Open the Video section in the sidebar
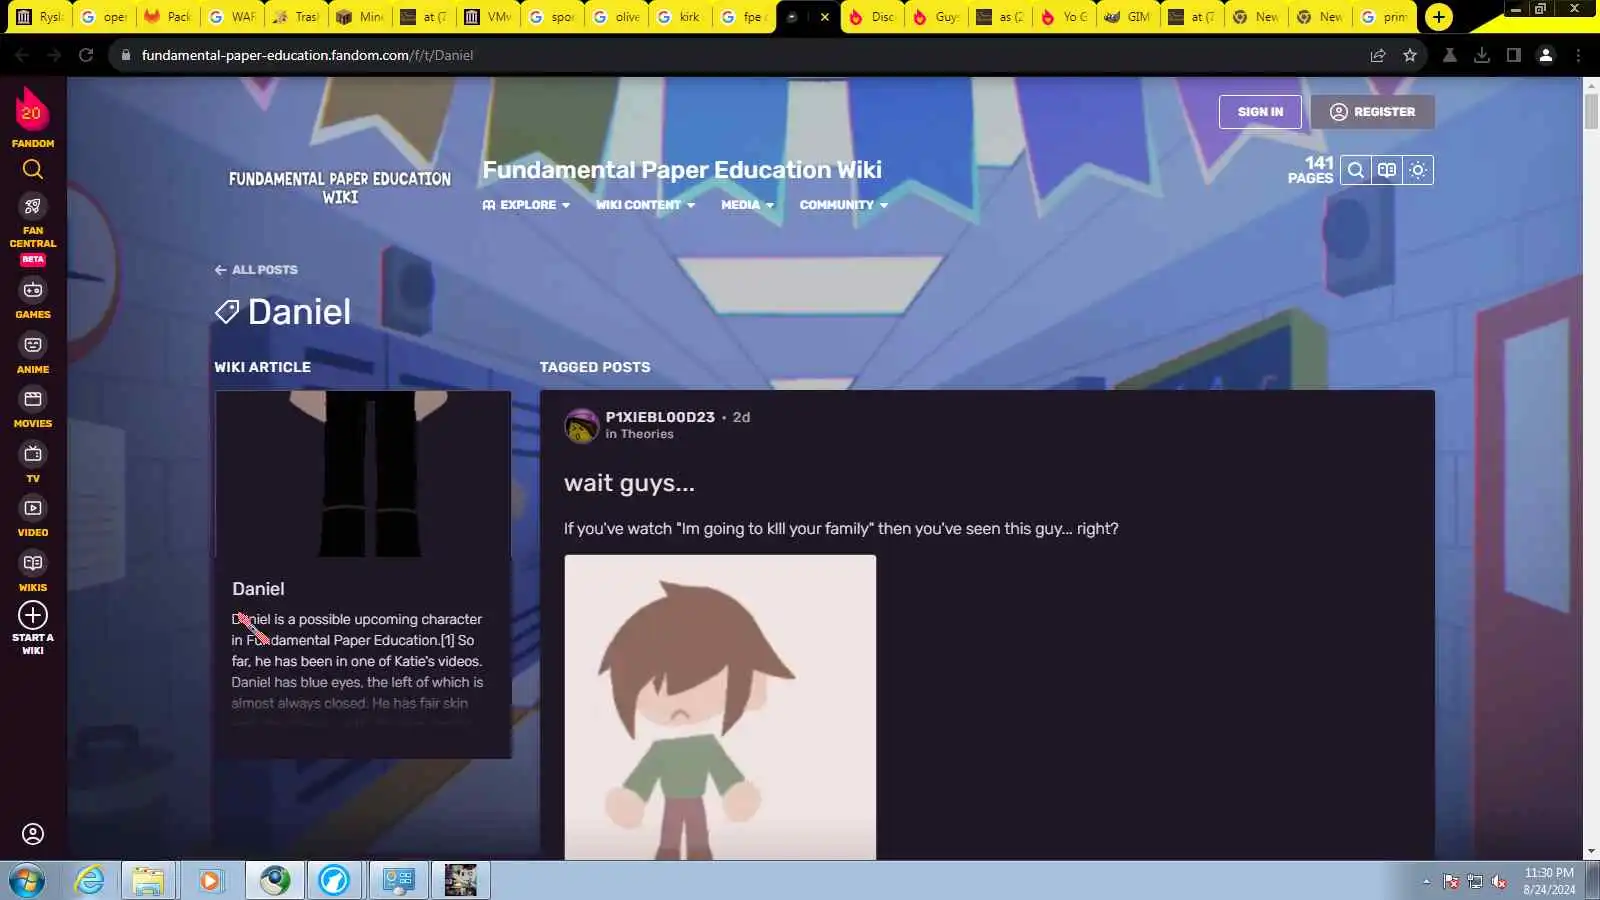Screen dimensions: 1600x900 (33, 517)
